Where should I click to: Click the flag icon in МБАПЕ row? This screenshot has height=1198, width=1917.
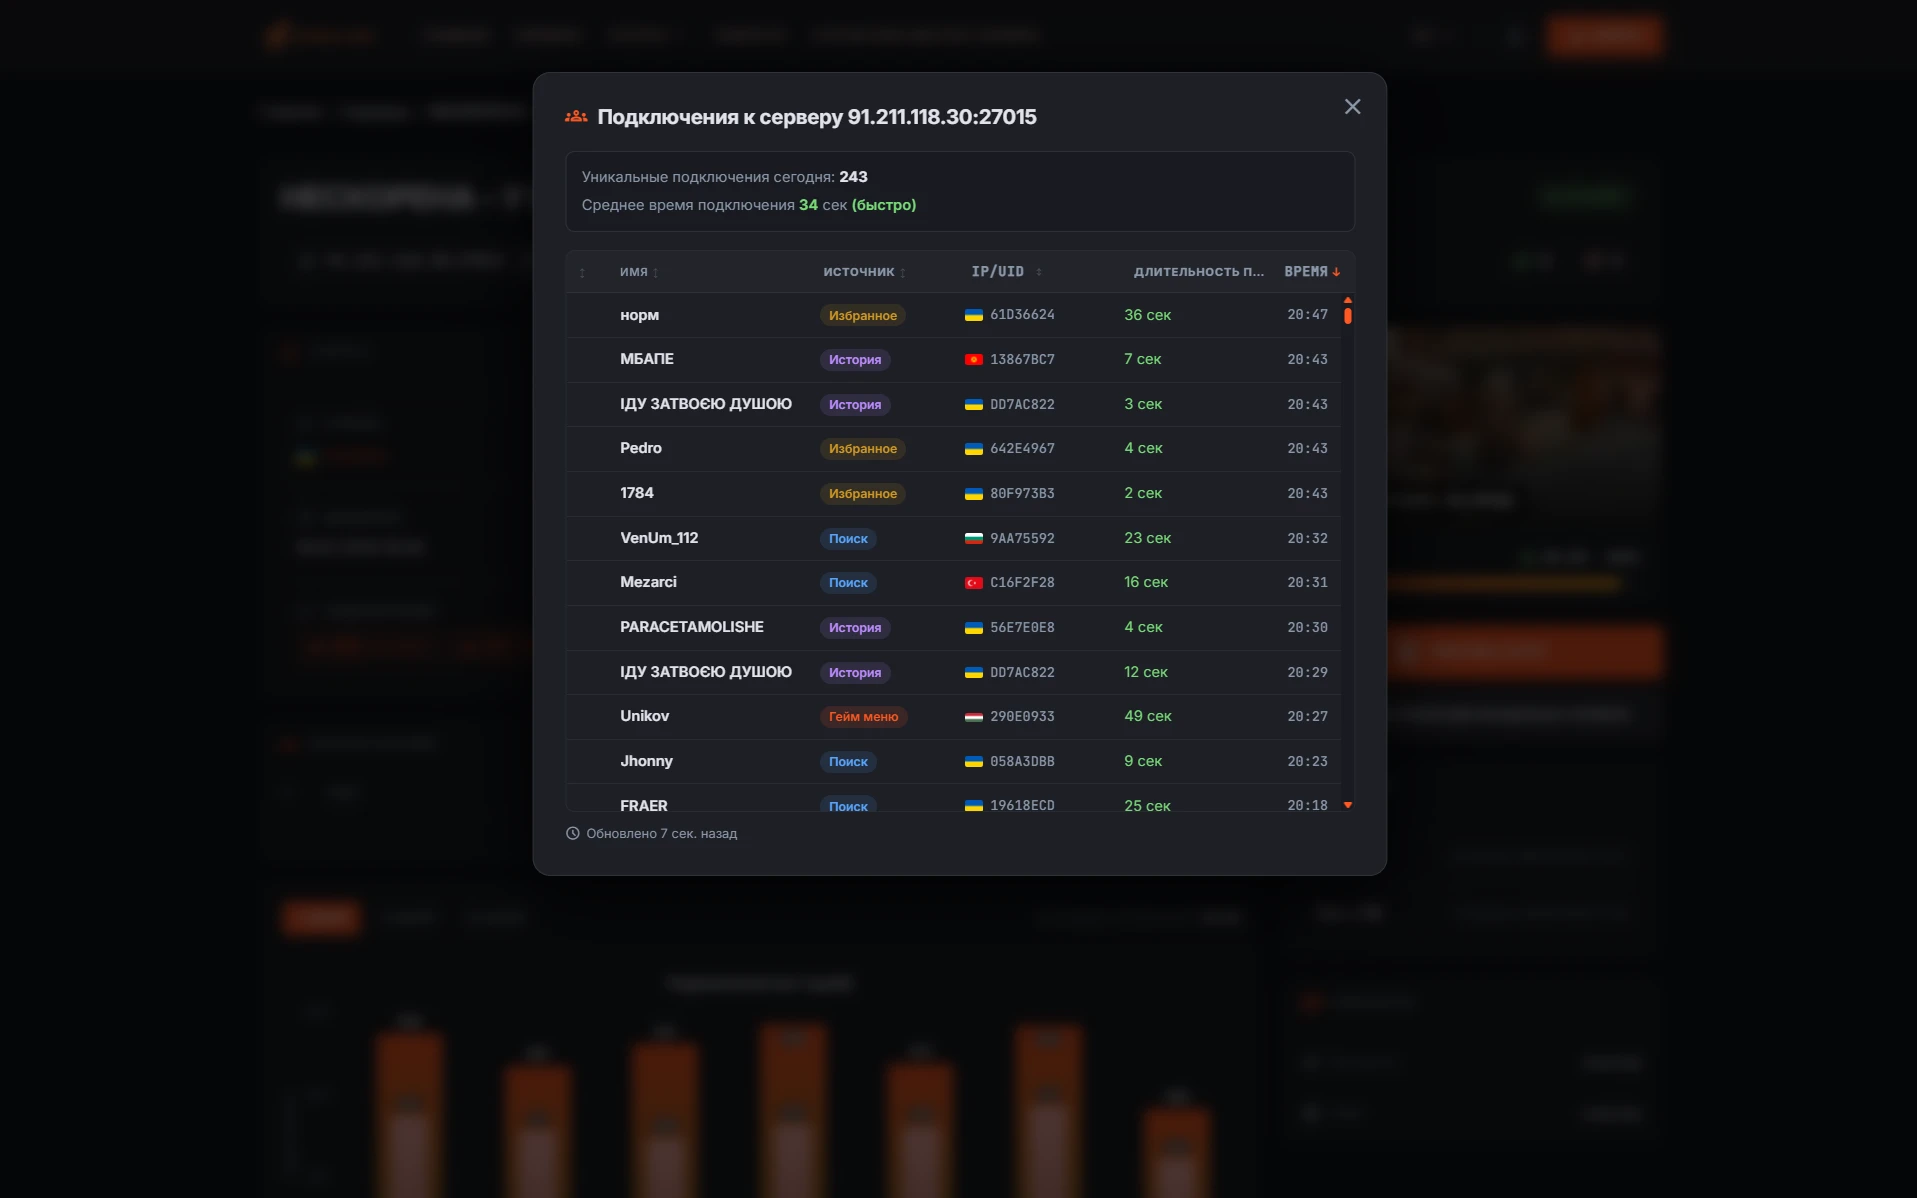[x=973, y=360]
